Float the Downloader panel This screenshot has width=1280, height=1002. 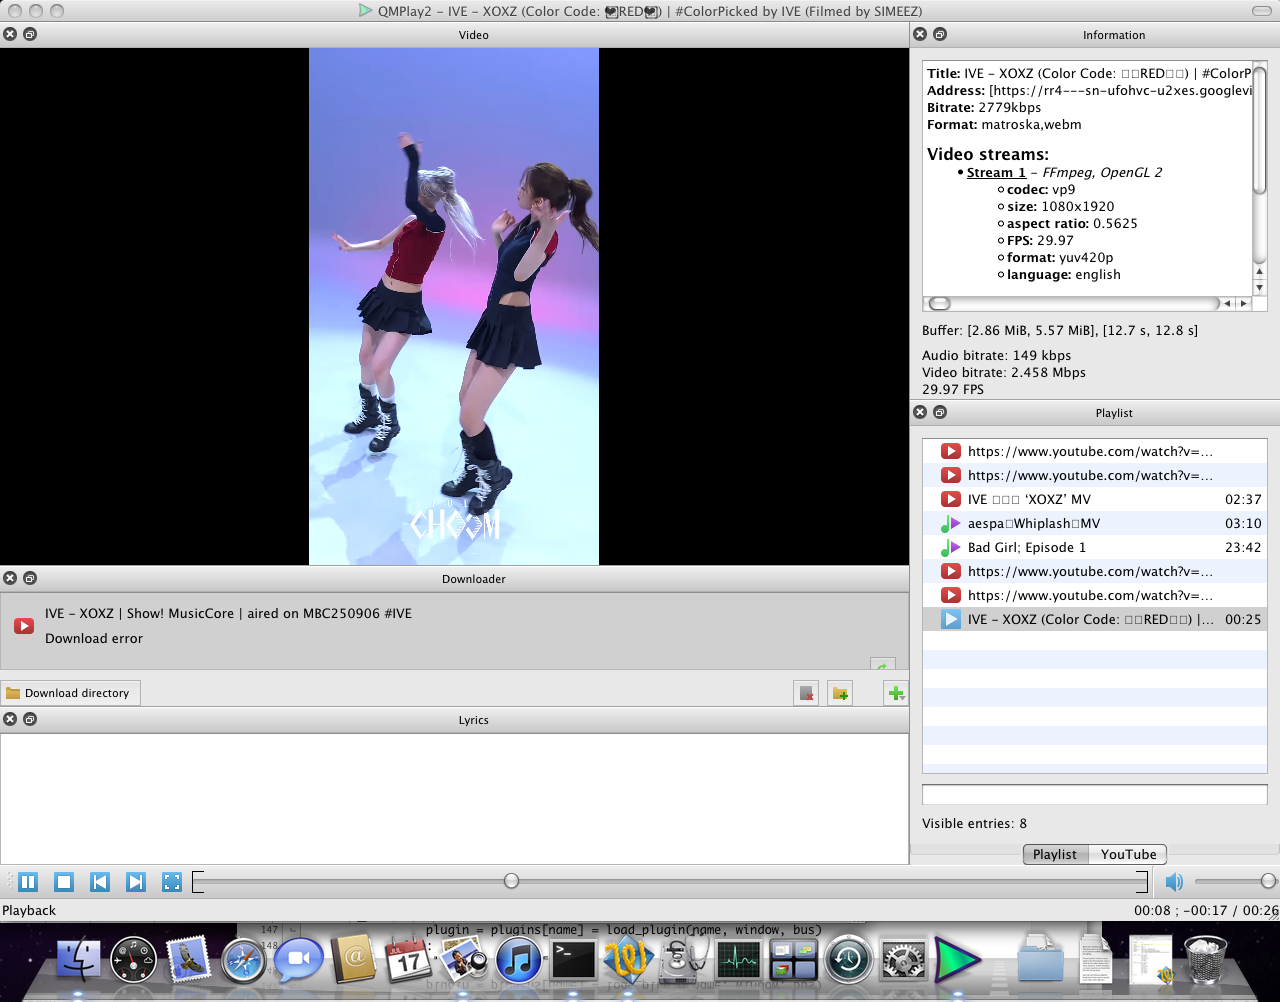click(x=30, y=578)
